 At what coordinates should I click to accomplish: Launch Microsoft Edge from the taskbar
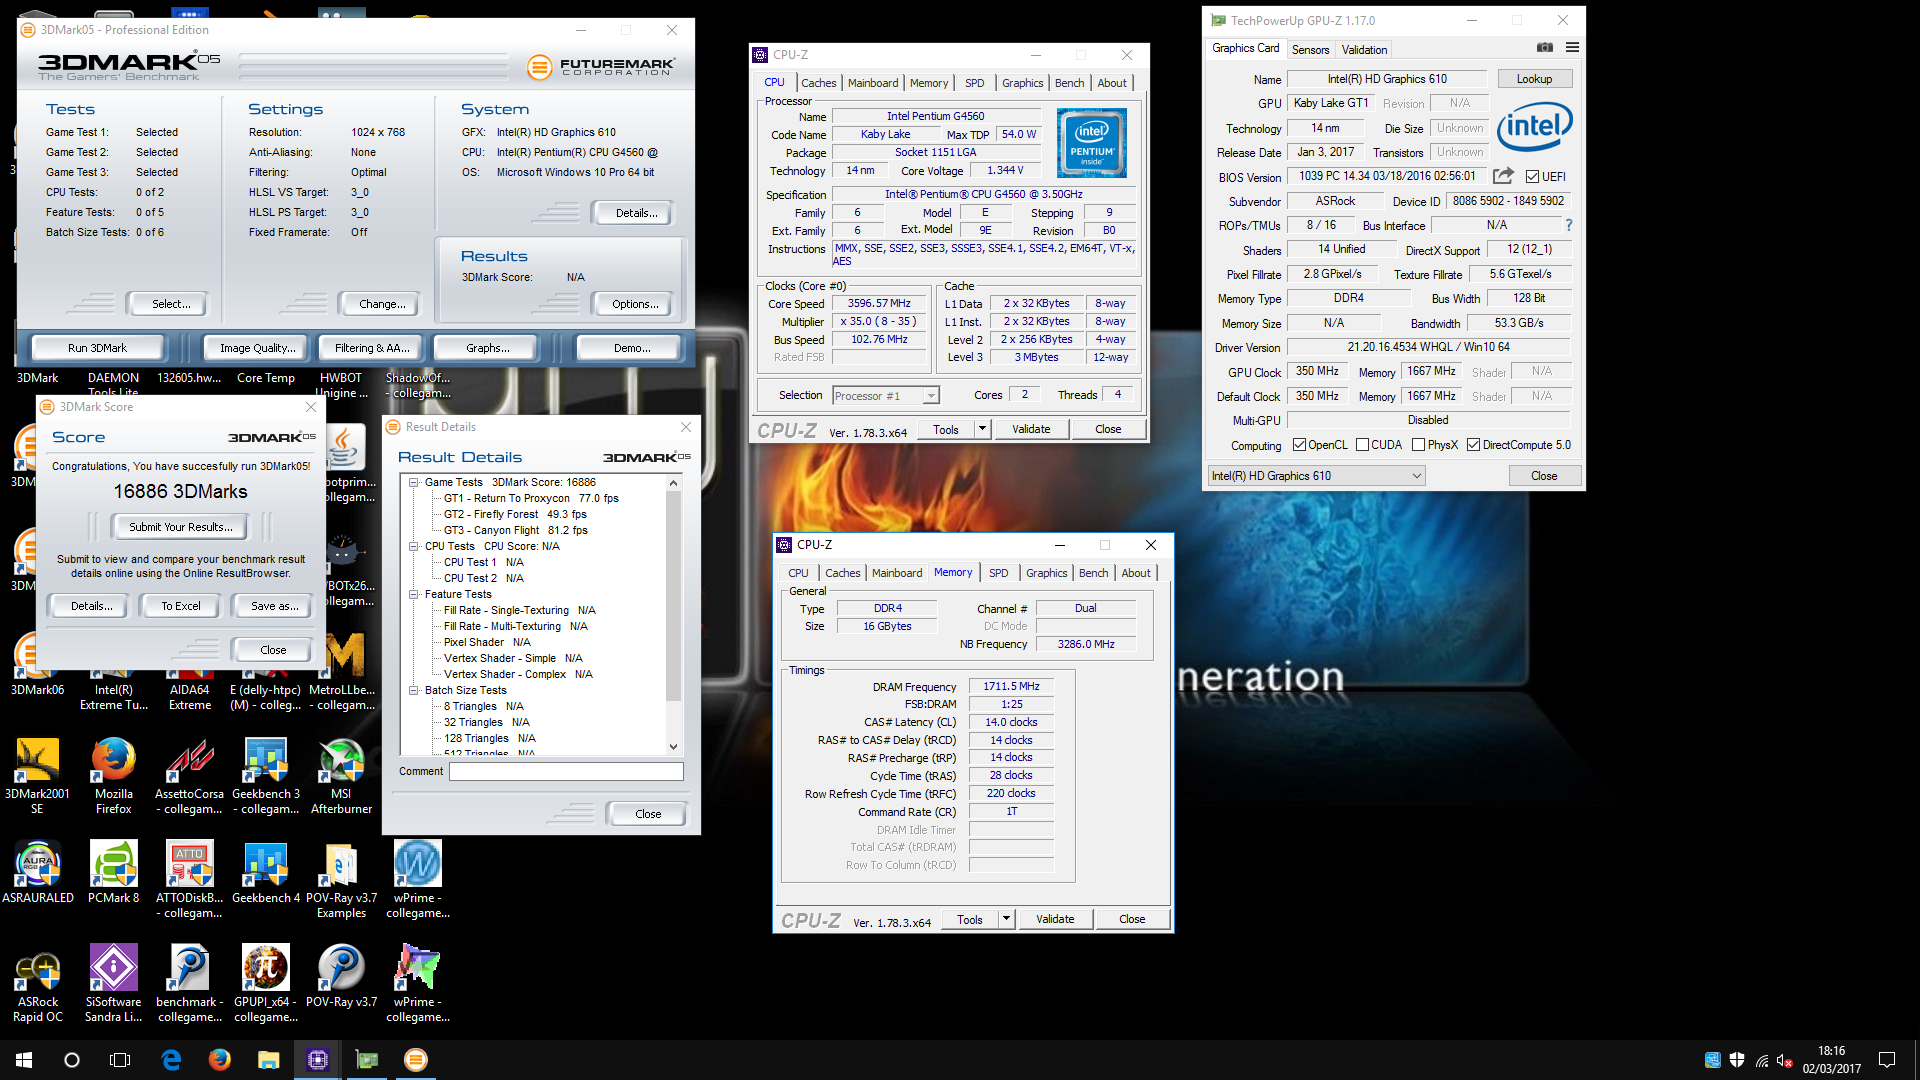click(171, 1060)
